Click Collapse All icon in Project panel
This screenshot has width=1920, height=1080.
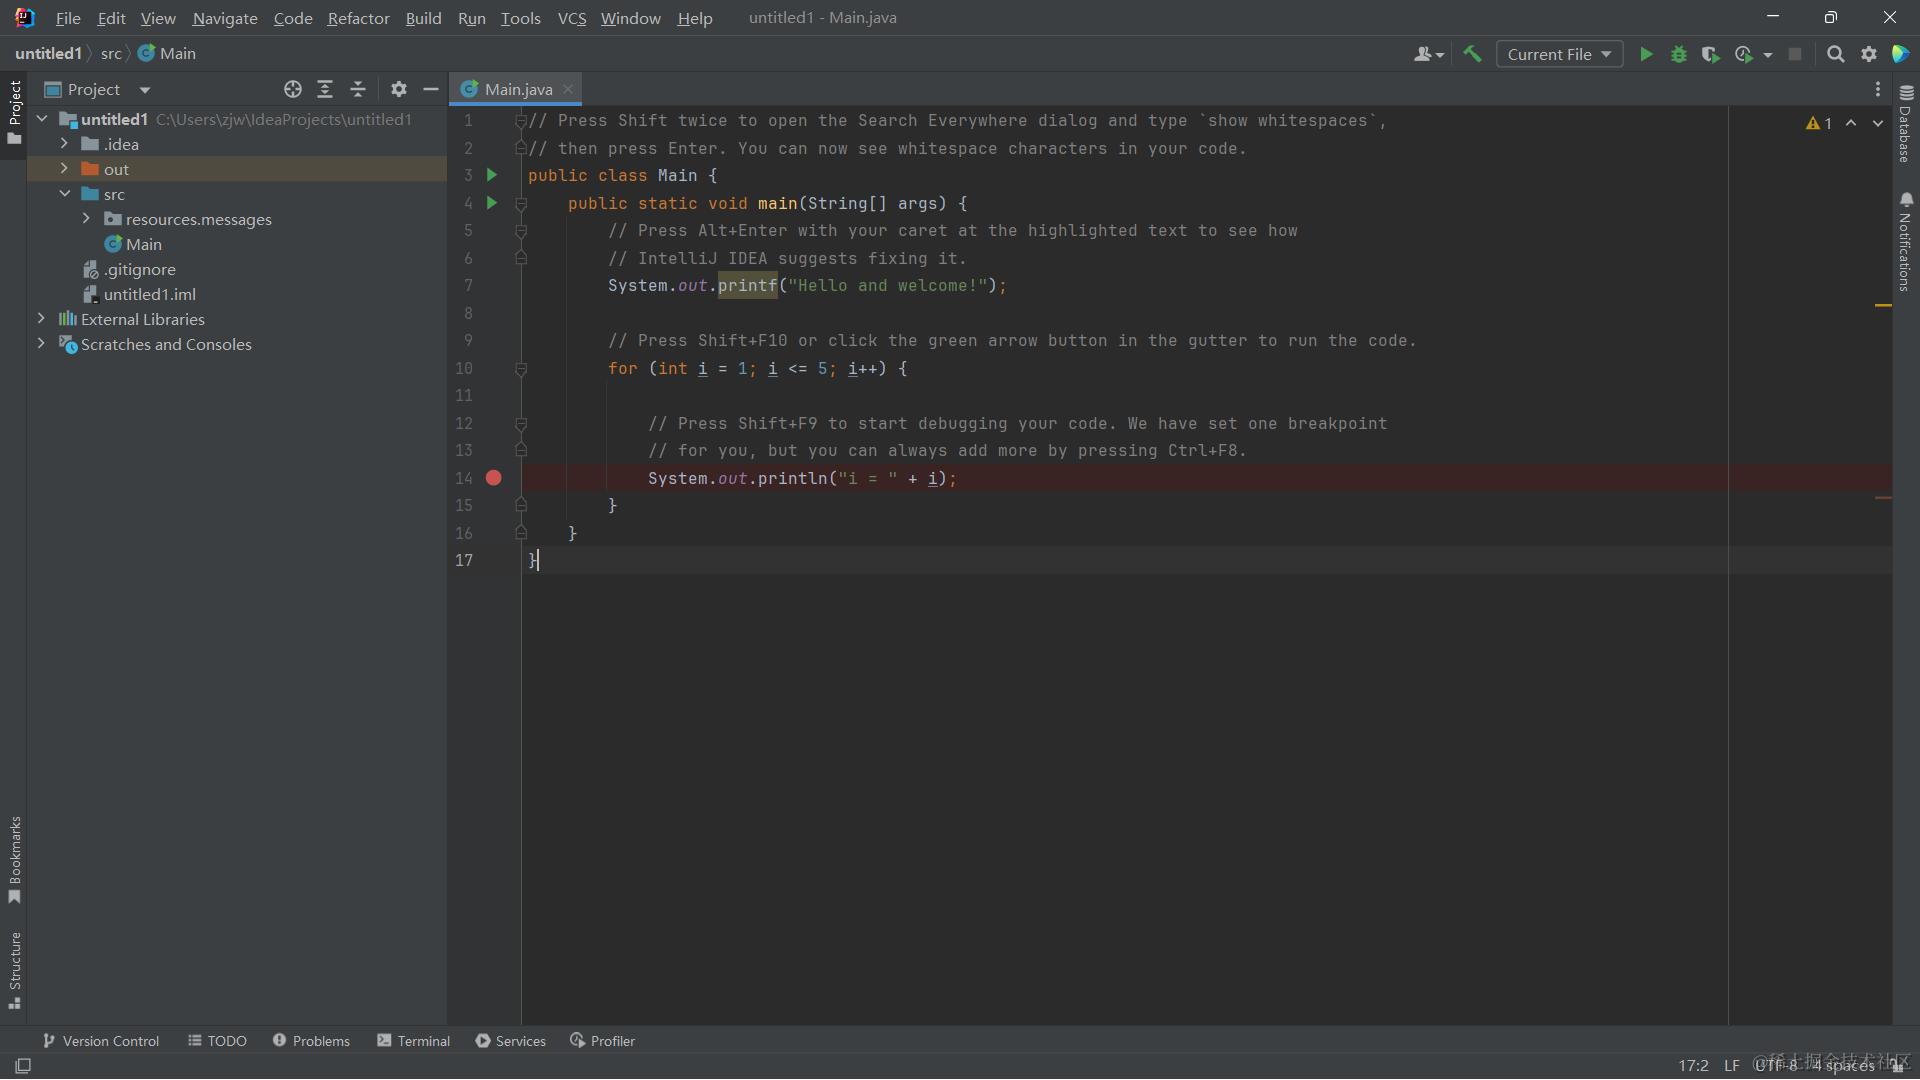358,89
